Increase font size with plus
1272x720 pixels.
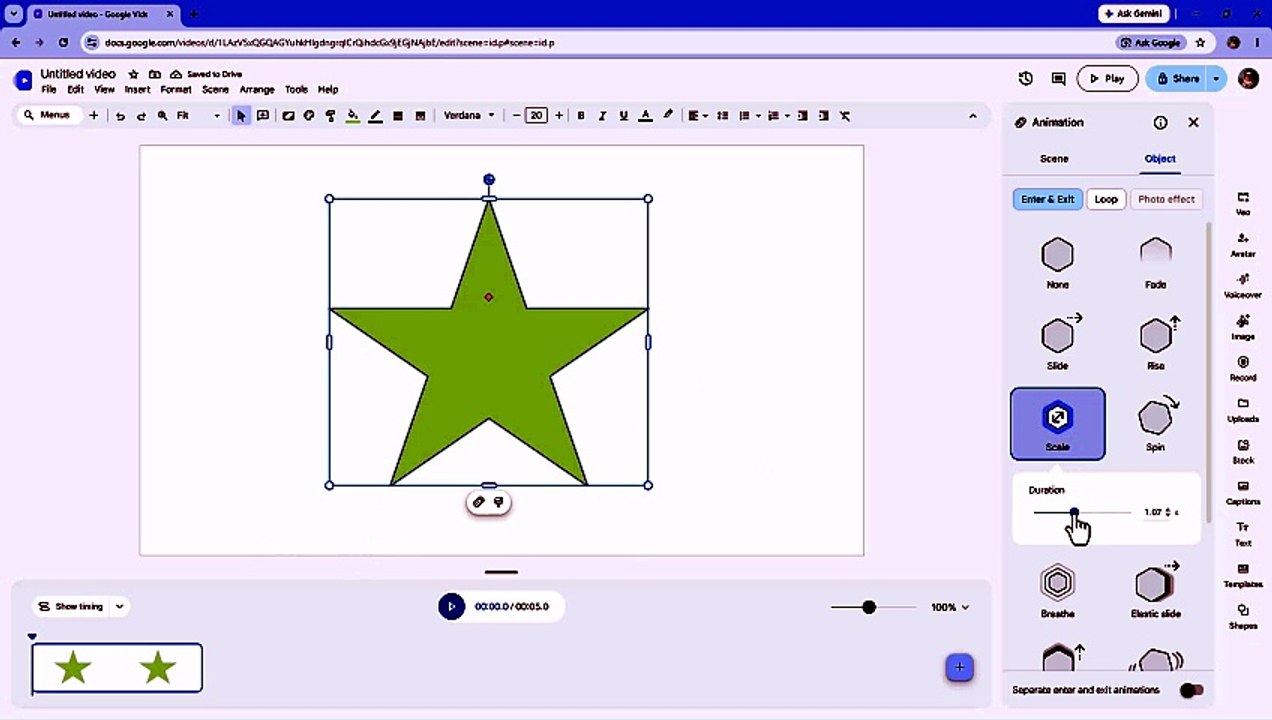point(559,116)
